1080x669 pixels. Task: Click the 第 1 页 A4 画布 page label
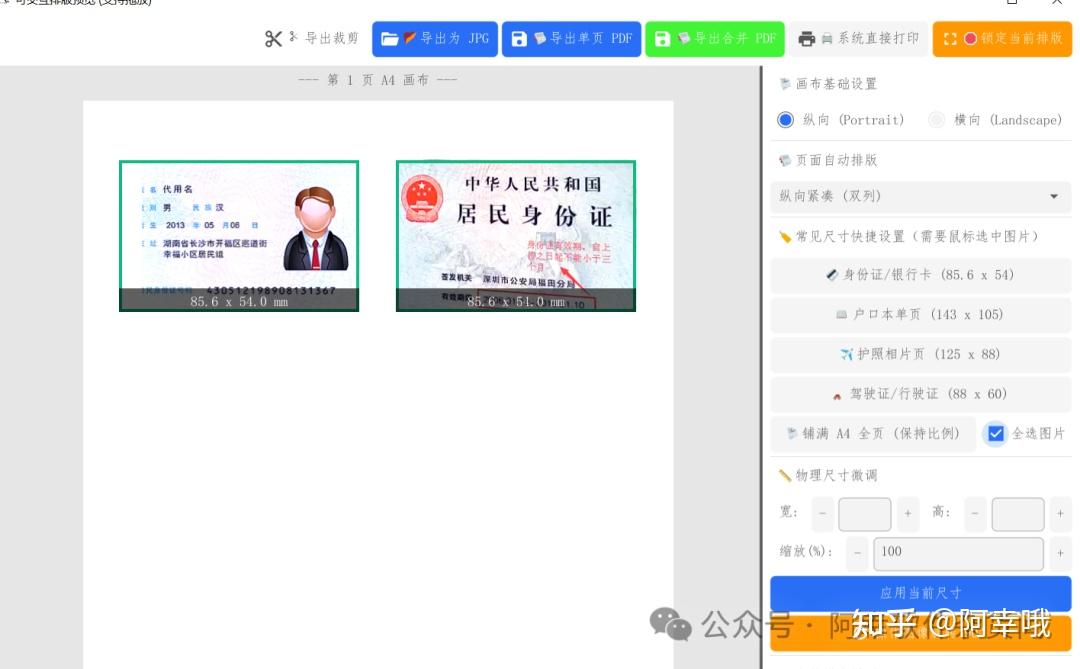(378, 80)
